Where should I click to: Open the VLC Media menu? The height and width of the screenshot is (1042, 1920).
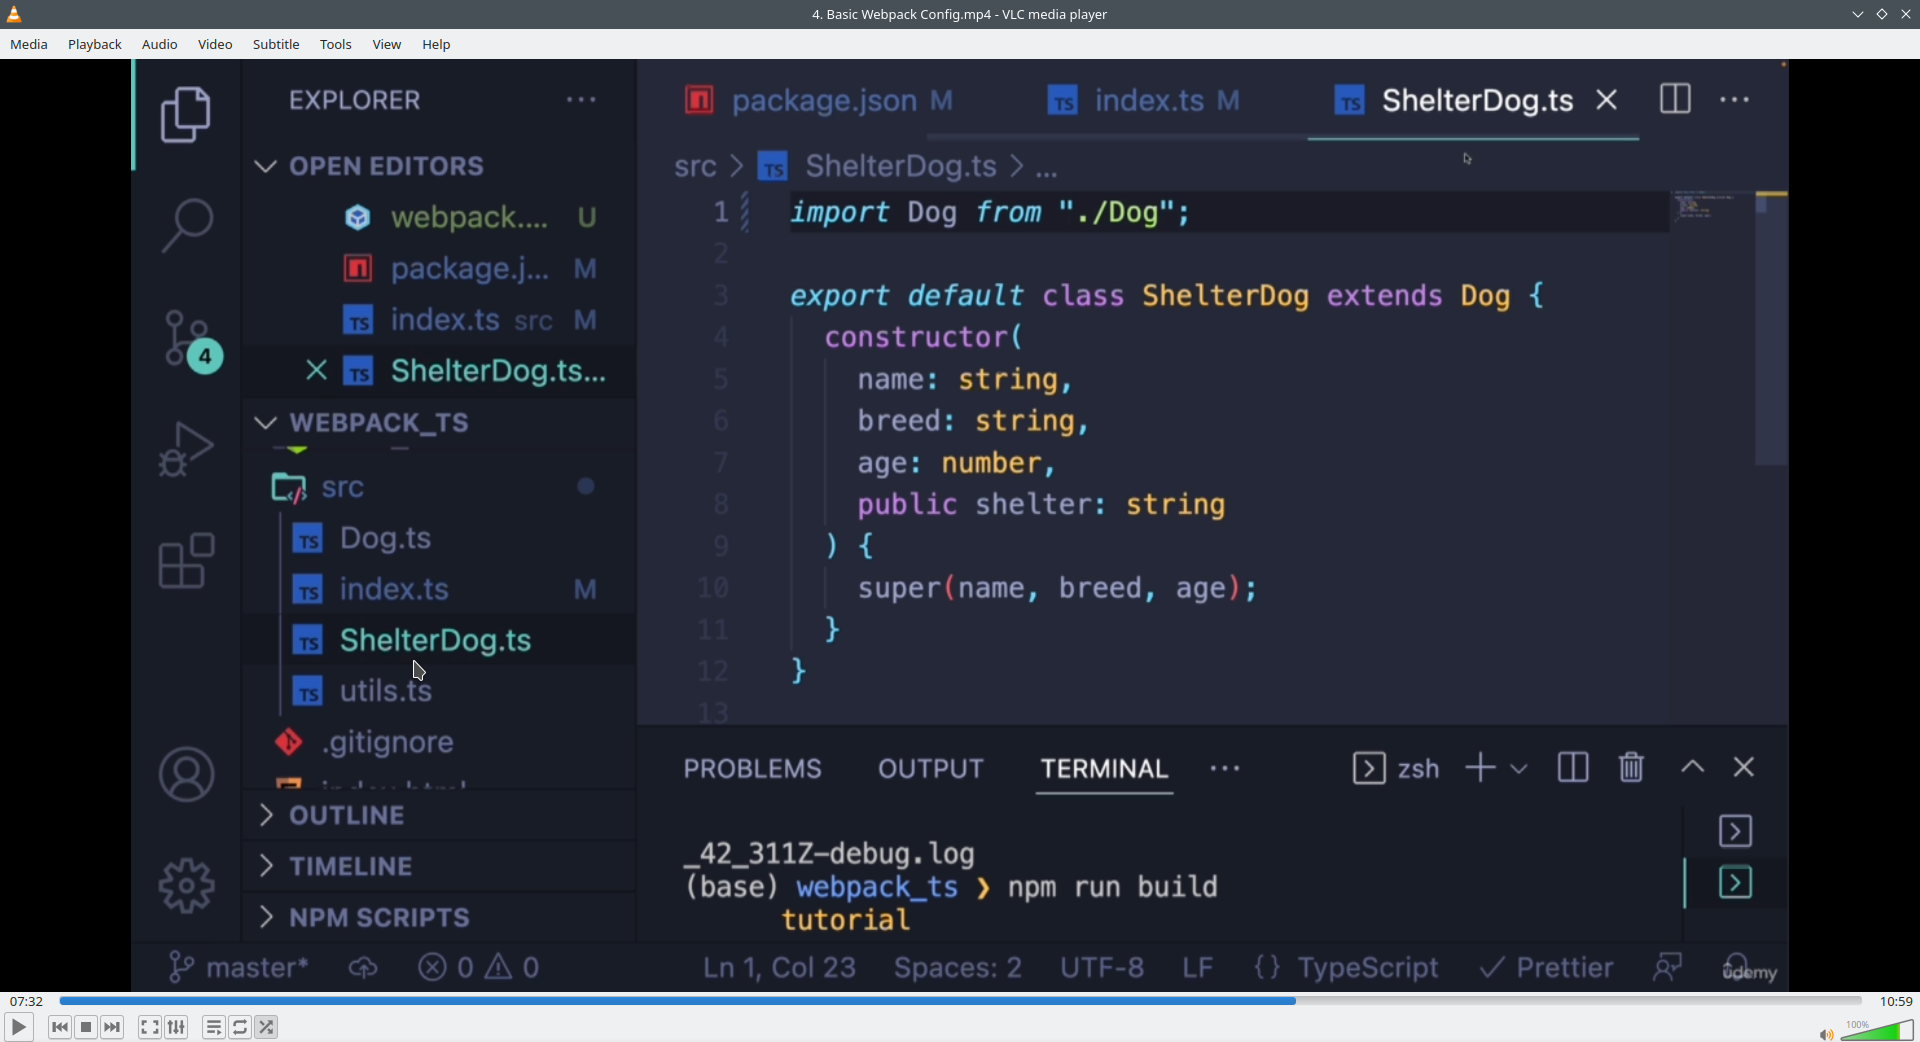pos(29,44)
